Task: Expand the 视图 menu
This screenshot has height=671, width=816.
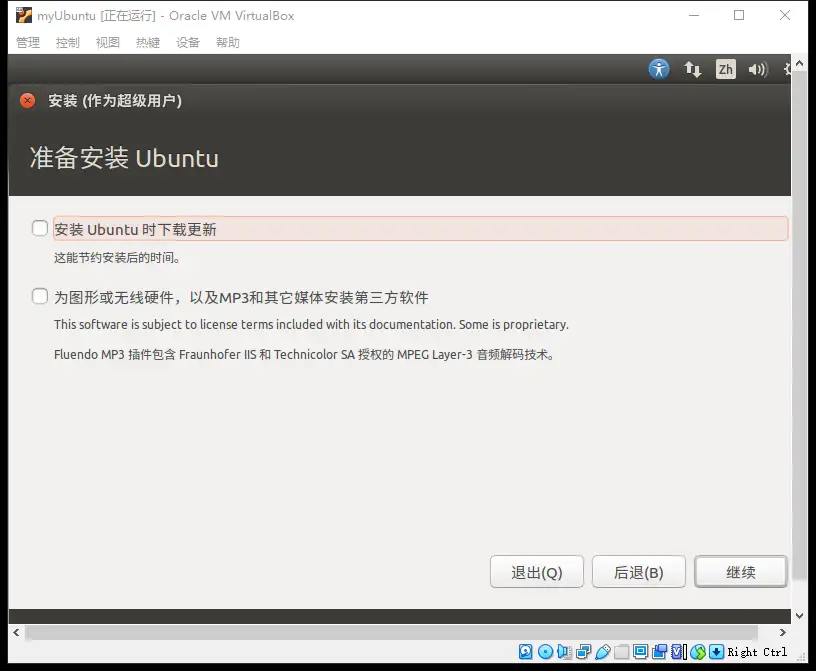Action: click(x=108, y=43)
